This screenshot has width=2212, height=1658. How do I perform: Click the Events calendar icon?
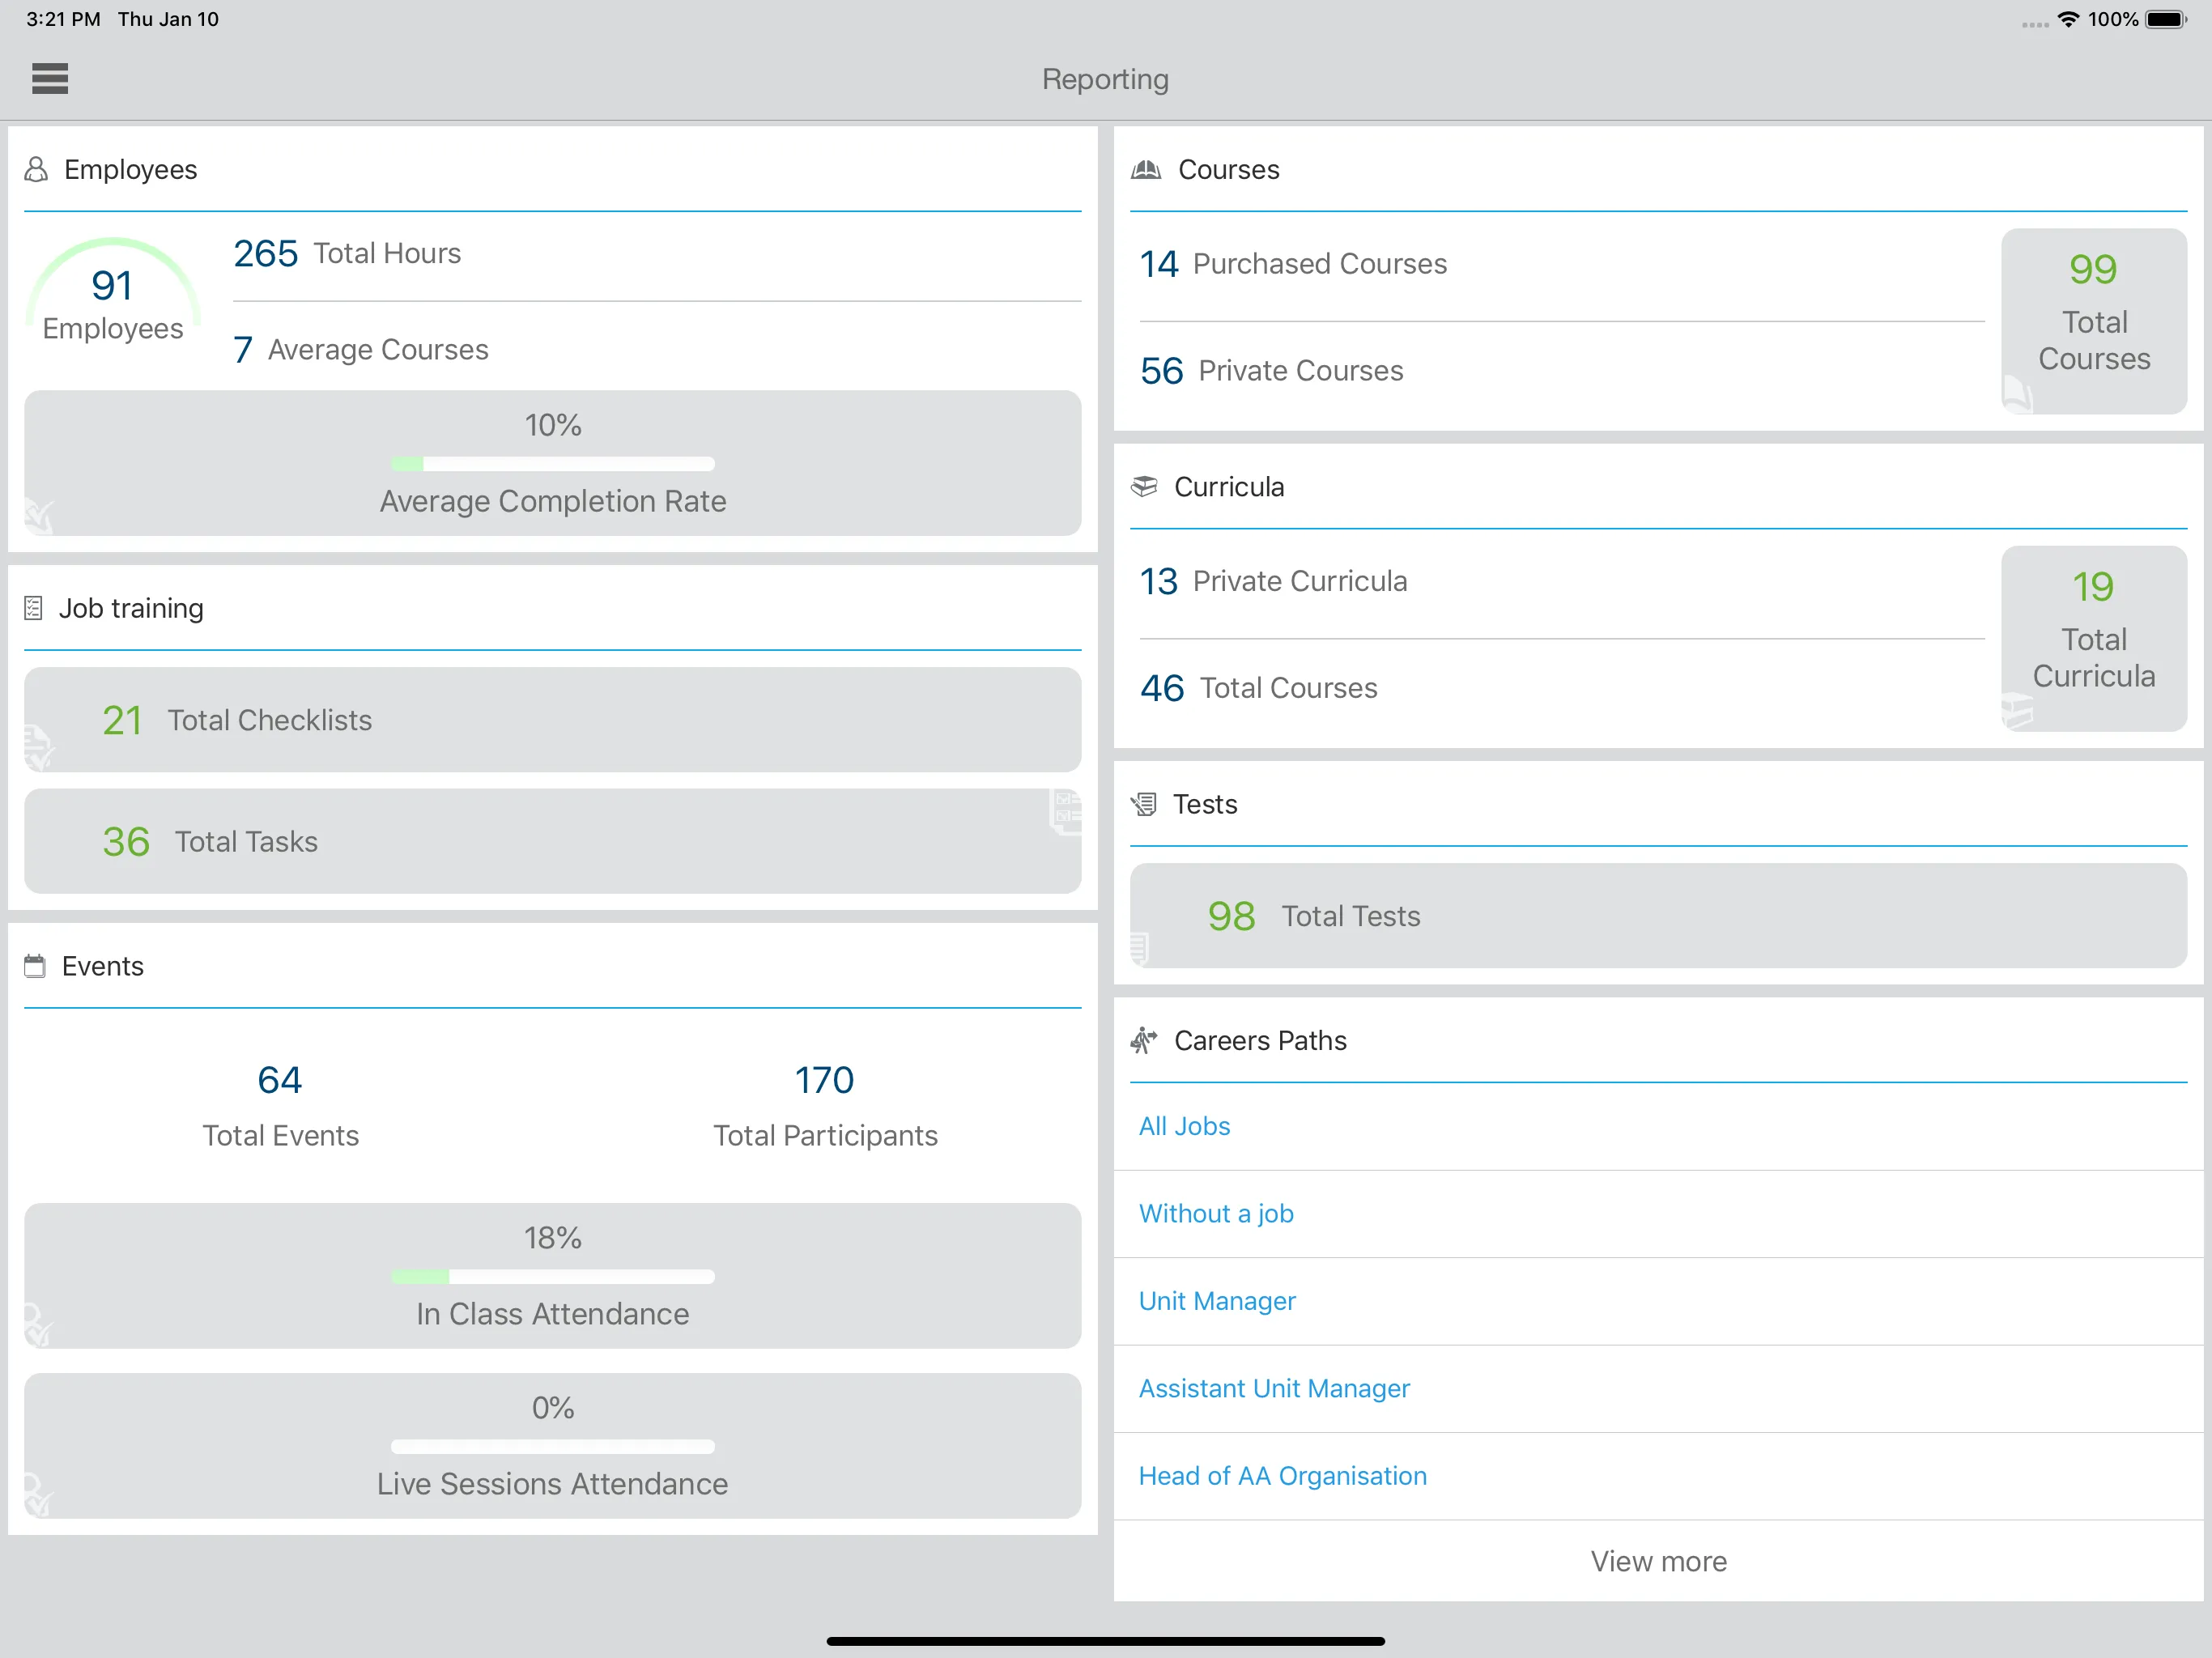[x=36, y=965]
